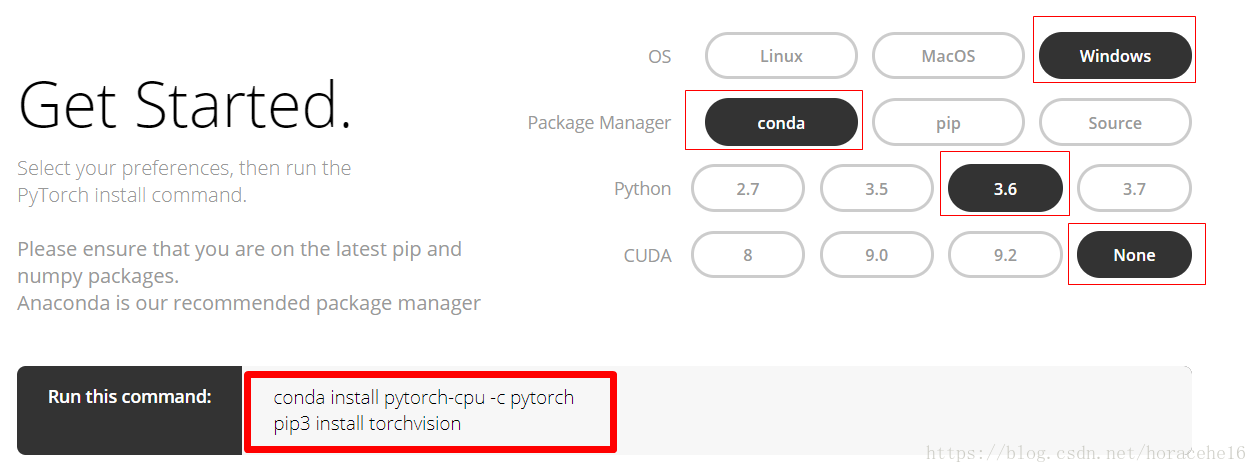The height and width of the screenshot is (473, 1257).
Task: Set CUDA option to None
Action: [1134, 255]
